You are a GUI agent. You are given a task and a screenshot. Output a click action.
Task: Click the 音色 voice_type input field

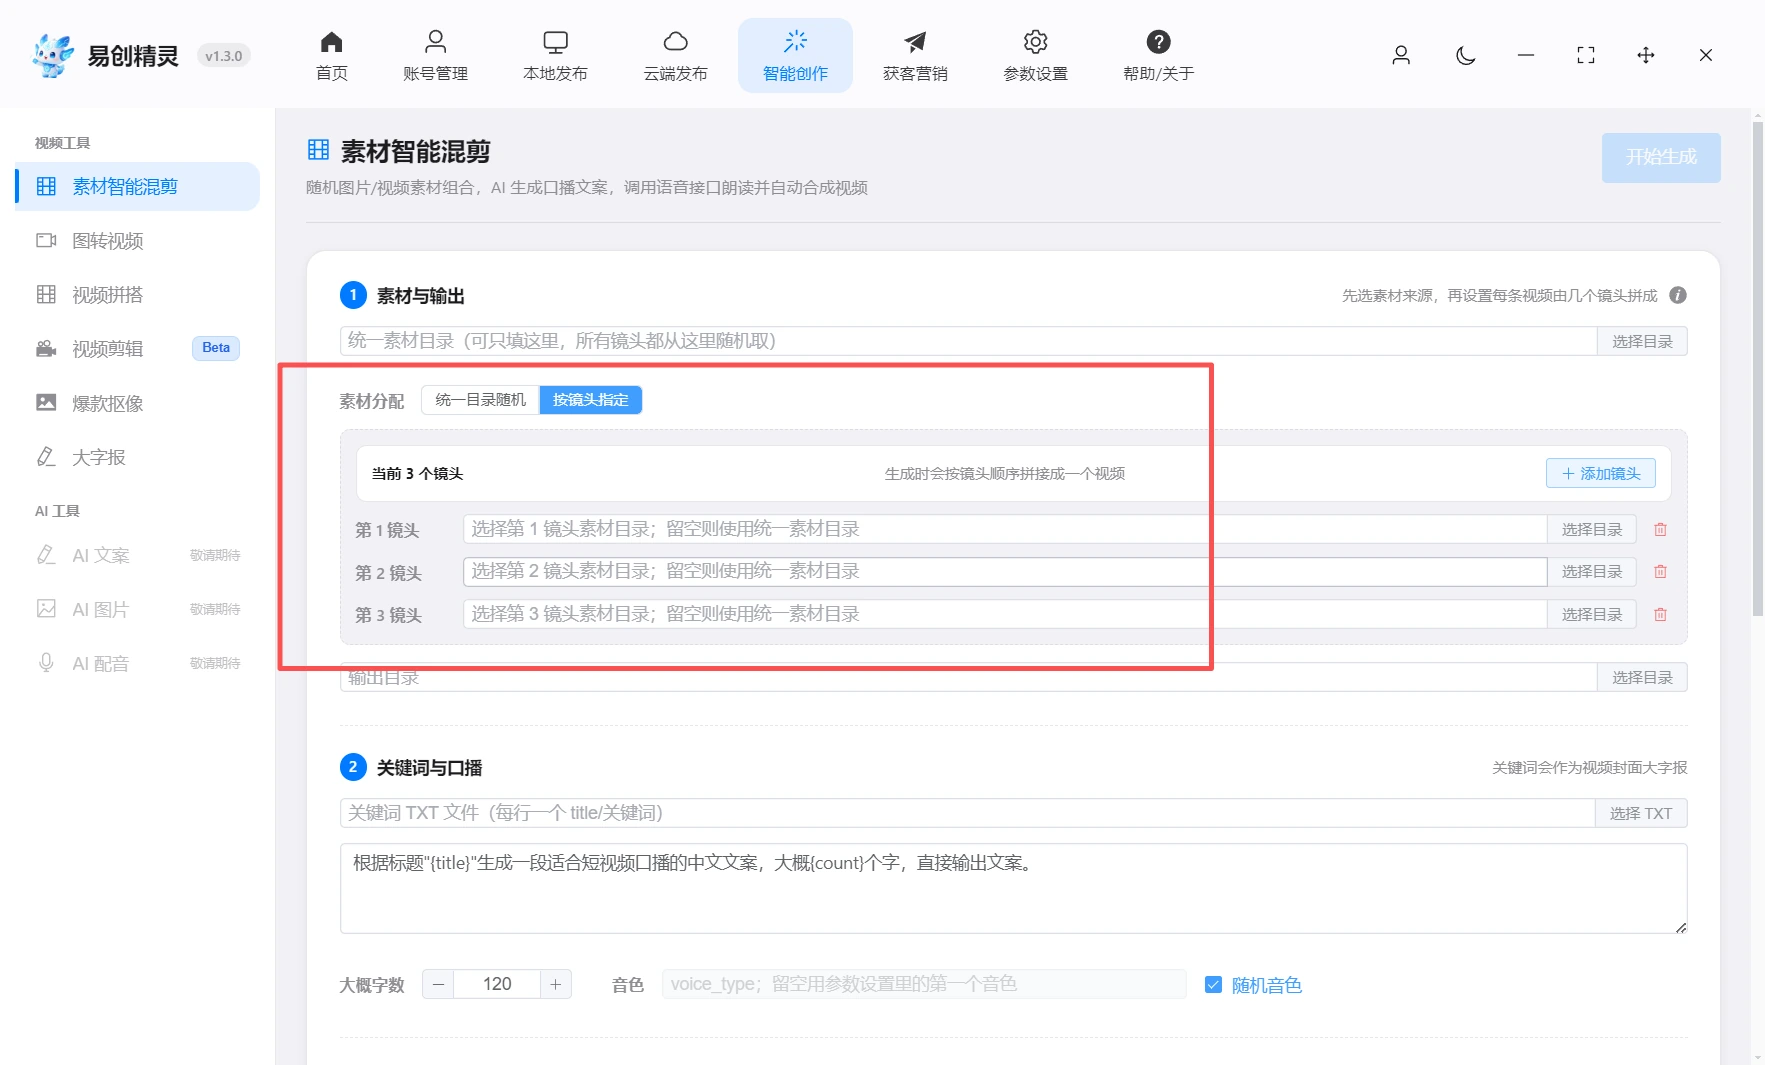[x=924, y=985]
